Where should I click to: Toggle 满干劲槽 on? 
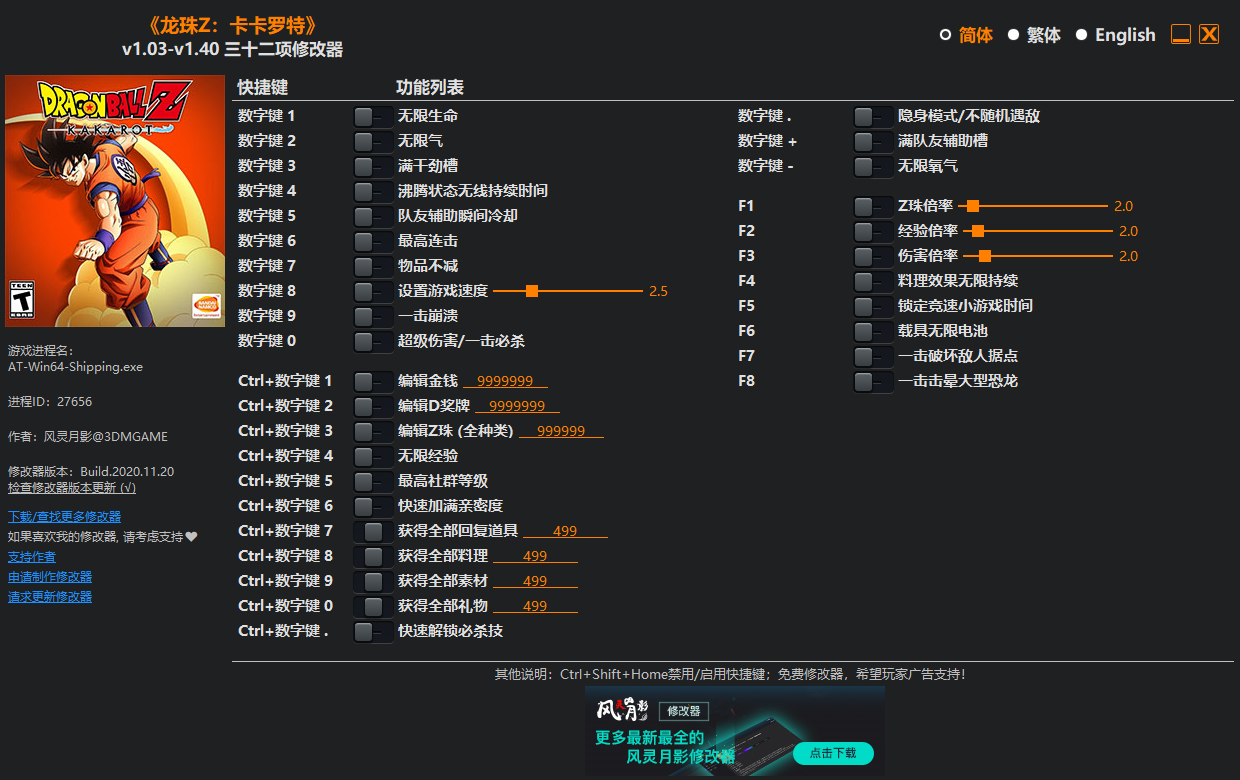pyautogui.click(x=372, y=166)
